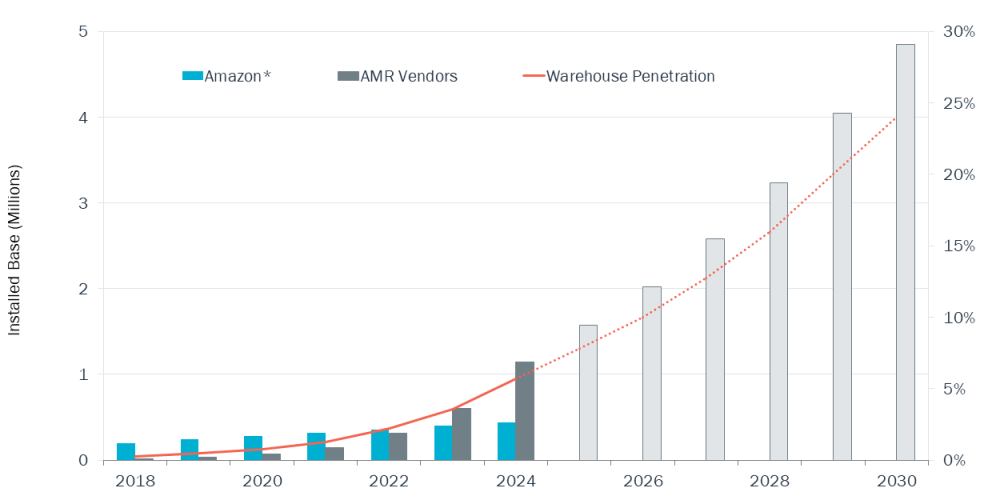Select the 2026 forecast bar
This screenshot has height=501, width=1002.
click(651, 373)
